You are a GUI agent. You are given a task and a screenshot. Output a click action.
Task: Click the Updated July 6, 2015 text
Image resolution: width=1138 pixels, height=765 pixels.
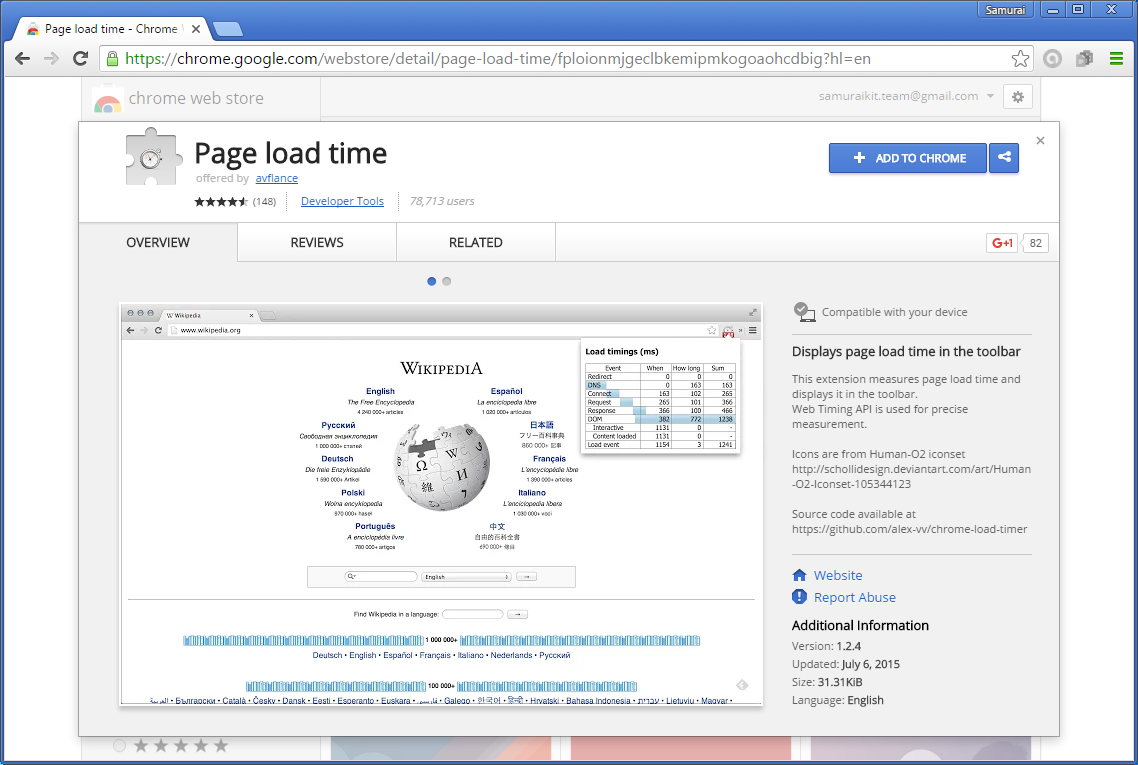pyautogui.click(x=846, y=664)
